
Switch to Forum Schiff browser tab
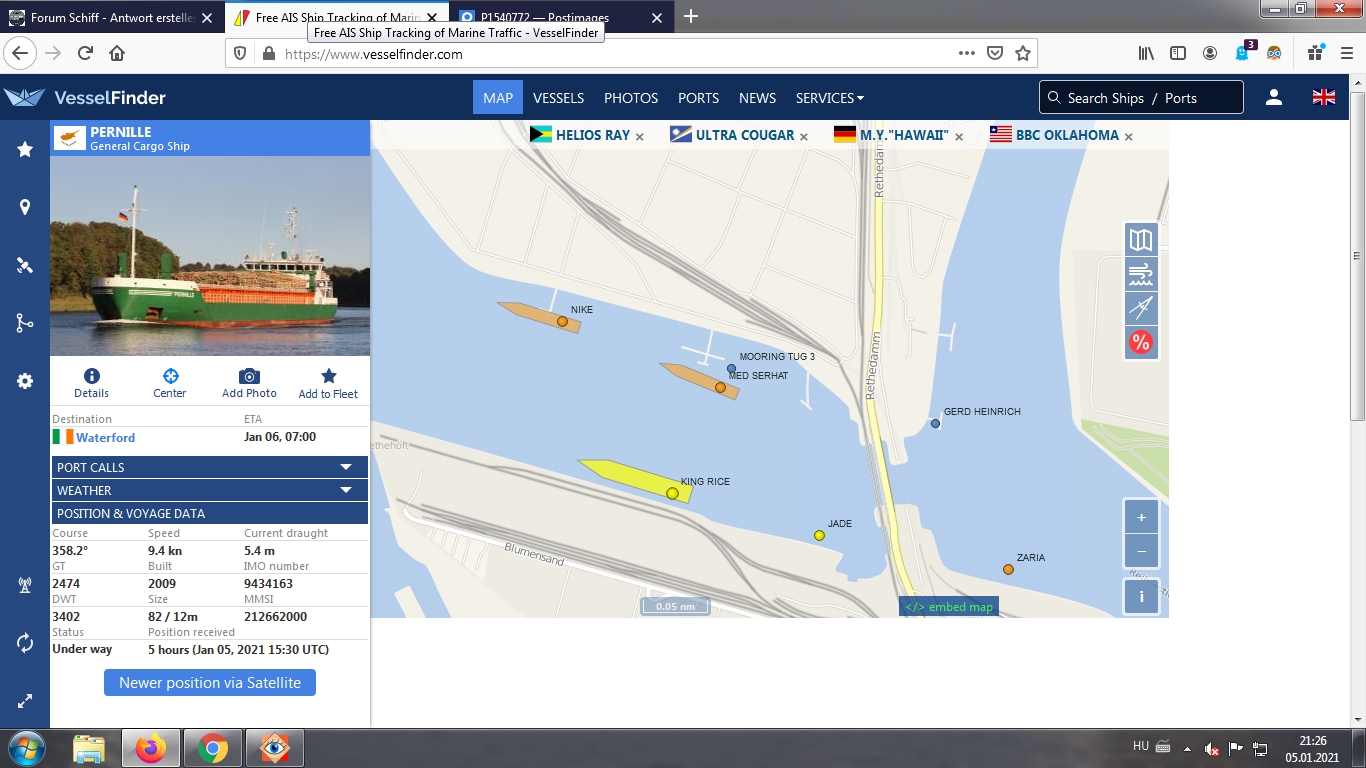111,17
